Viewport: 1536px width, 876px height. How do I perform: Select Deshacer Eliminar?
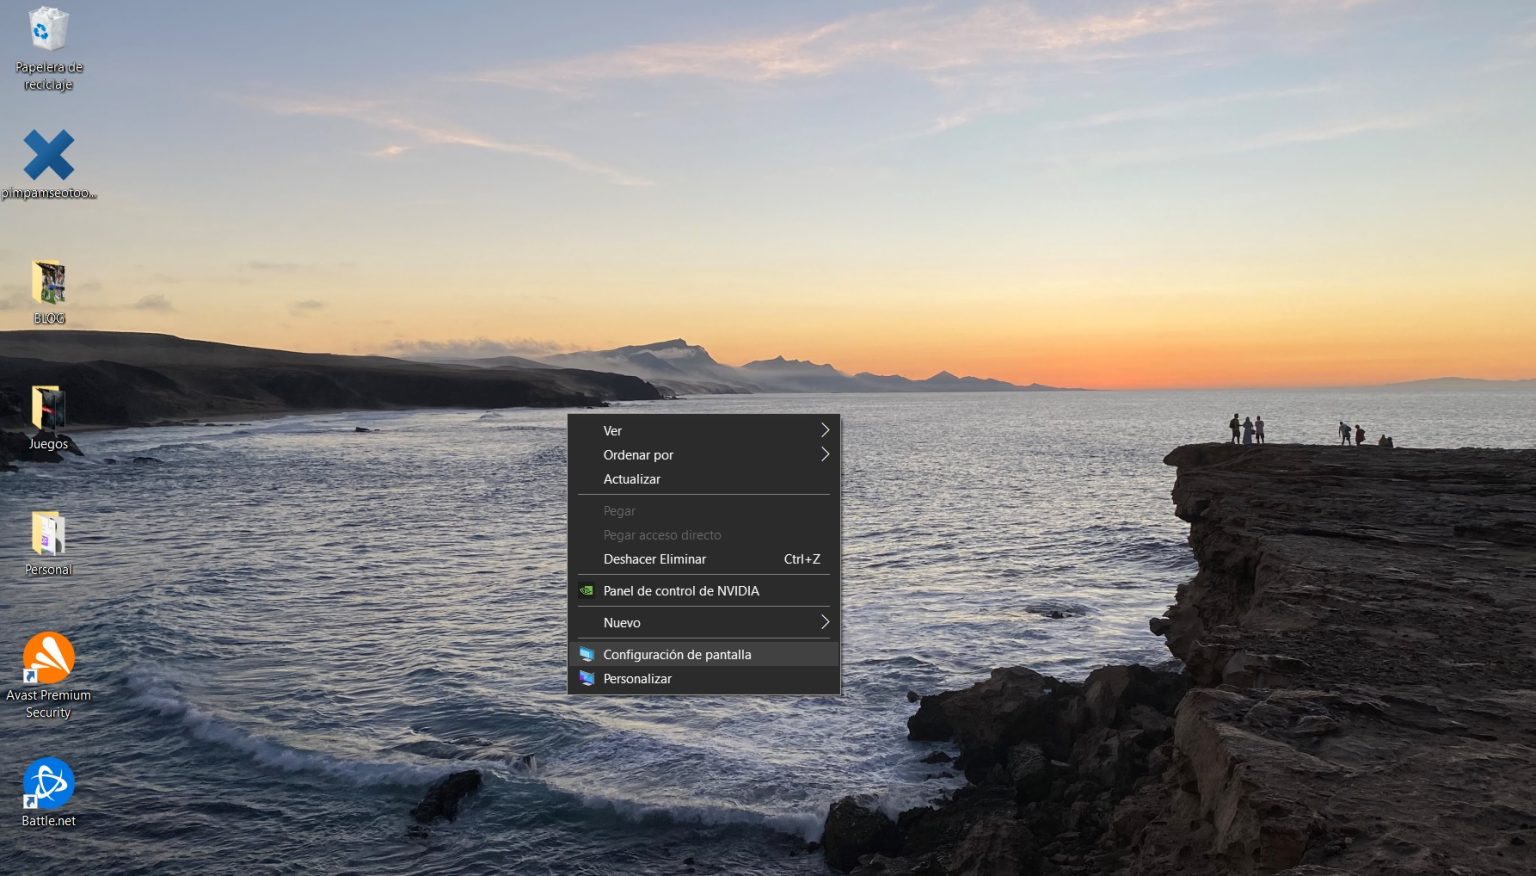coord(655,559)
